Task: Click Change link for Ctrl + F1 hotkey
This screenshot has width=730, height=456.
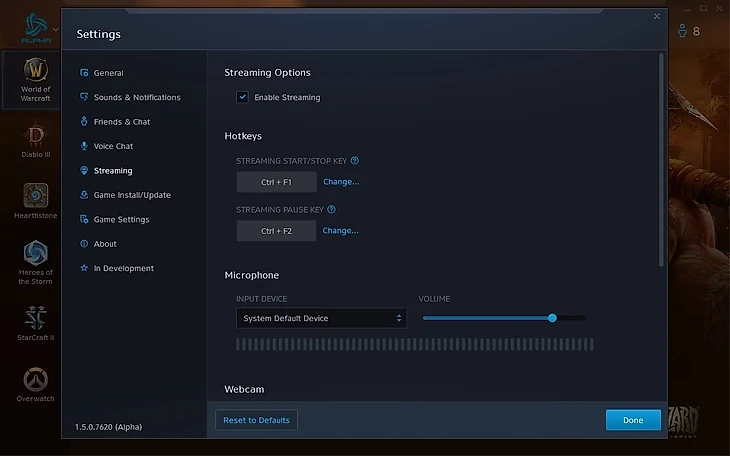Action: coord(341,182)
